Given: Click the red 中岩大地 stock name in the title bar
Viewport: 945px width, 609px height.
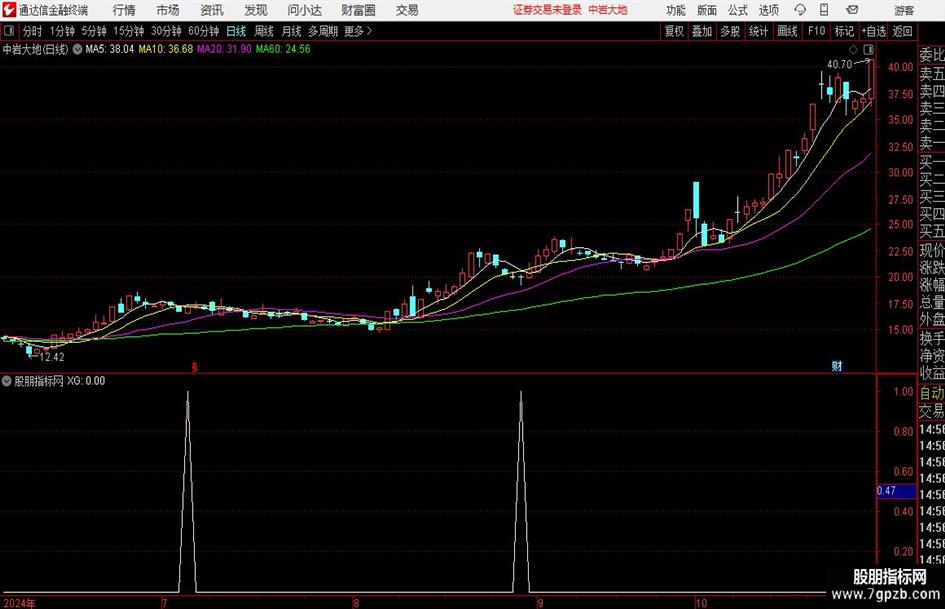Looking at the screenshot, I should [x=608, y=10].
